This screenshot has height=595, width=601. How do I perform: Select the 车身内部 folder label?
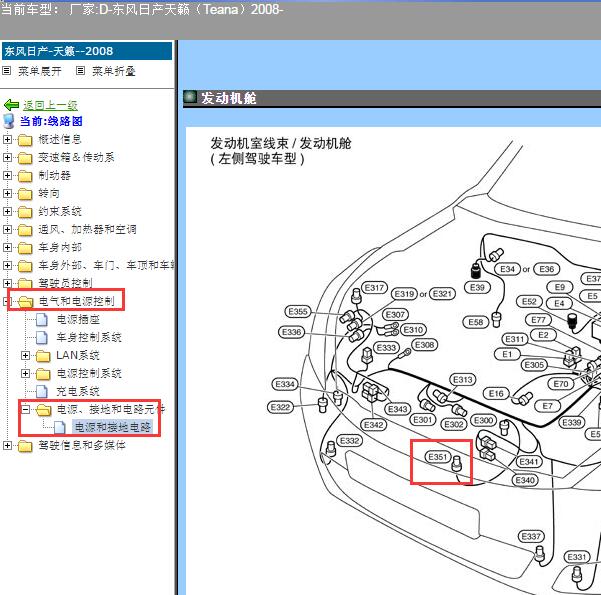(60, 247)
